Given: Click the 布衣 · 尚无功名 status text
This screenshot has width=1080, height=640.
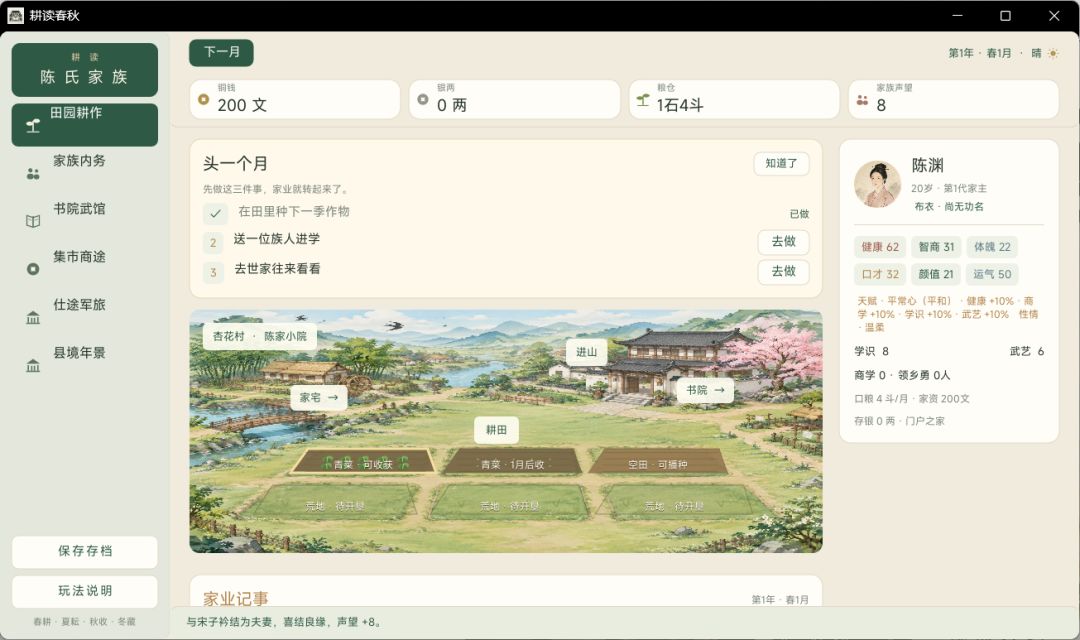Looking at the screenshot, I should click(x=948, y=207).
